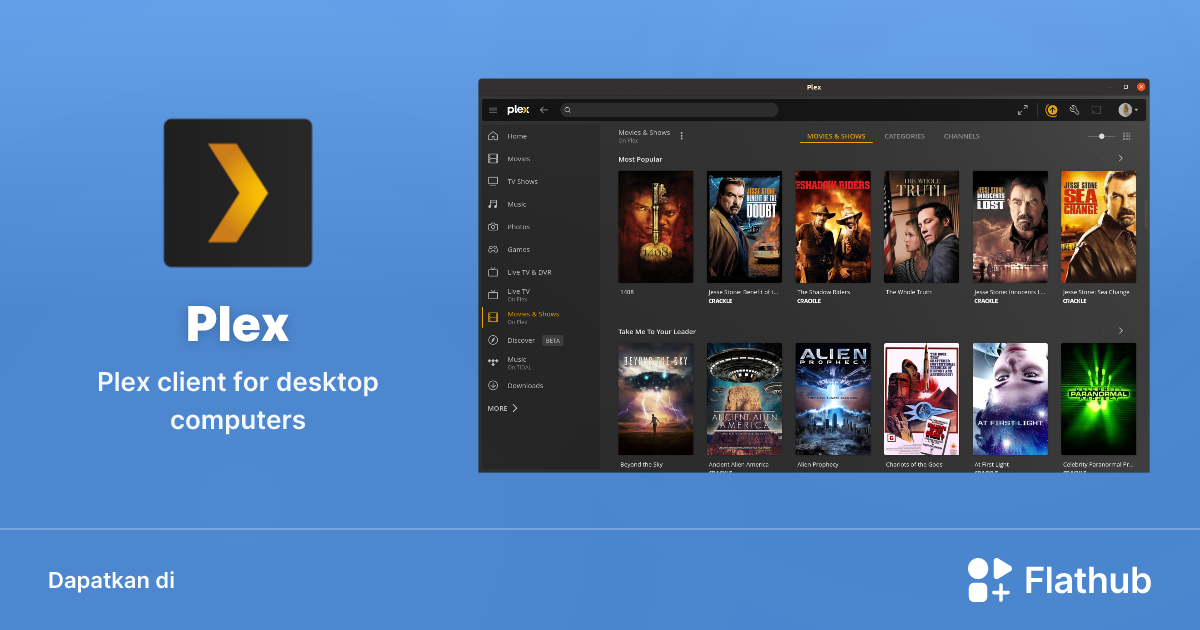
Task: Click the wrench settings icon
Action: 1073,110
